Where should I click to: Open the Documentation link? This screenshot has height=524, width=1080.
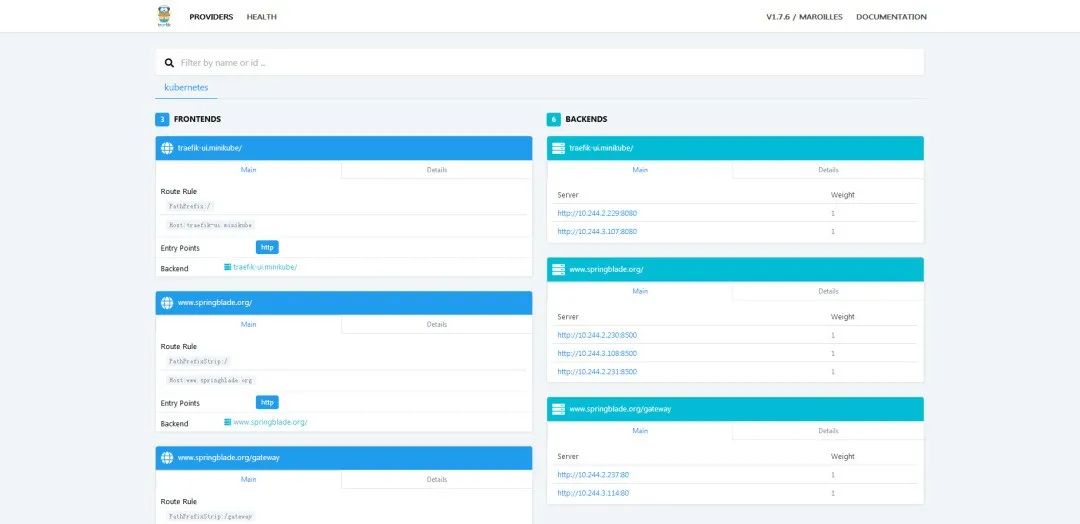[891, 17]
